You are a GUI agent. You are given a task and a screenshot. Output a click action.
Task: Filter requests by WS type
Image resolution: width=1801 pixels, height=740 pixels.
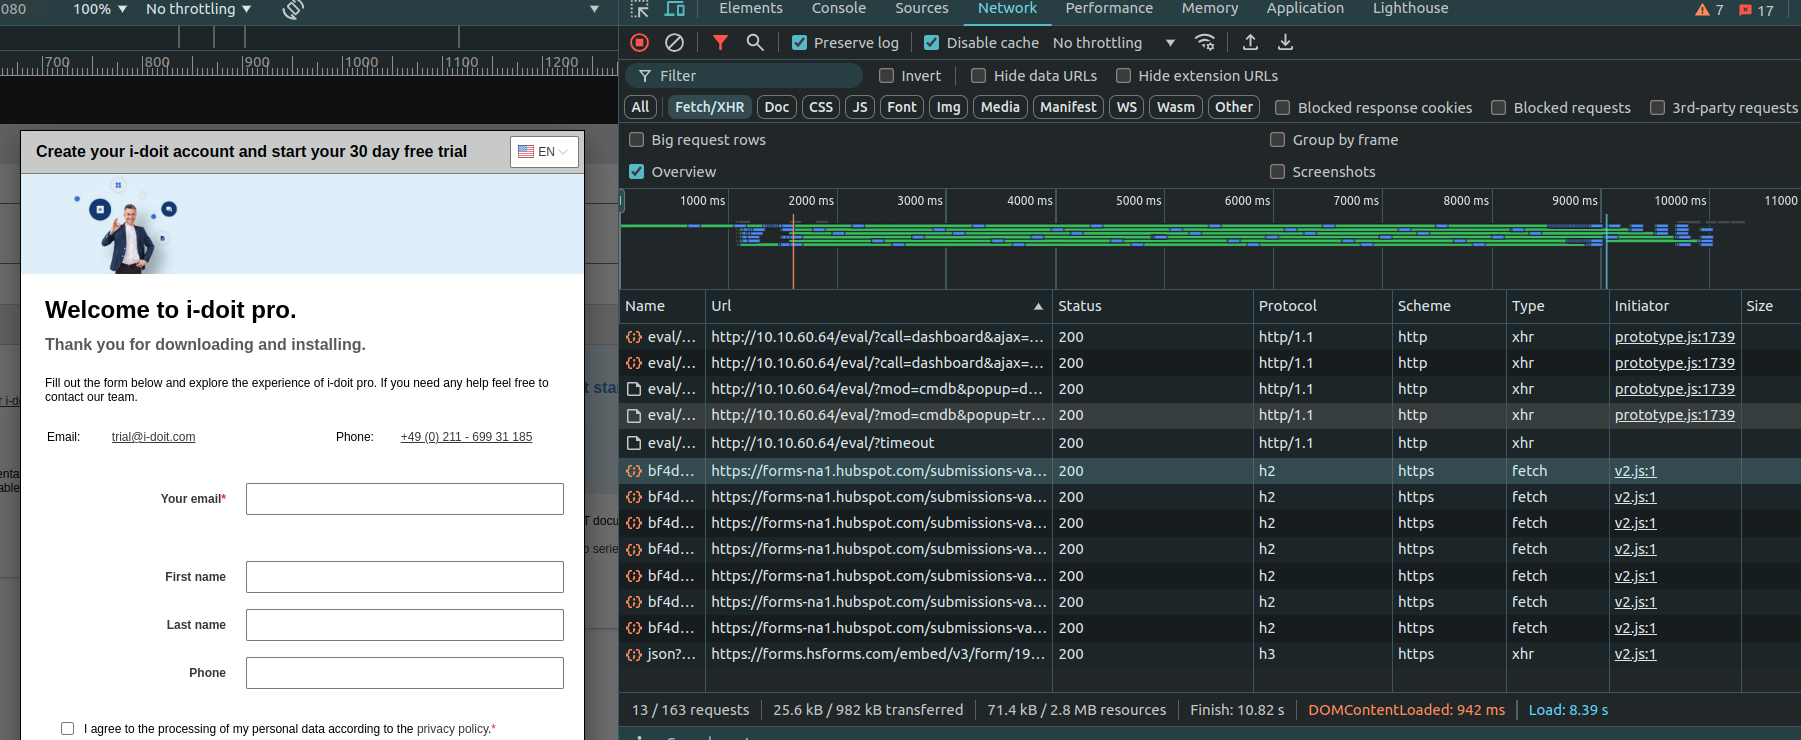[1127, 107]
